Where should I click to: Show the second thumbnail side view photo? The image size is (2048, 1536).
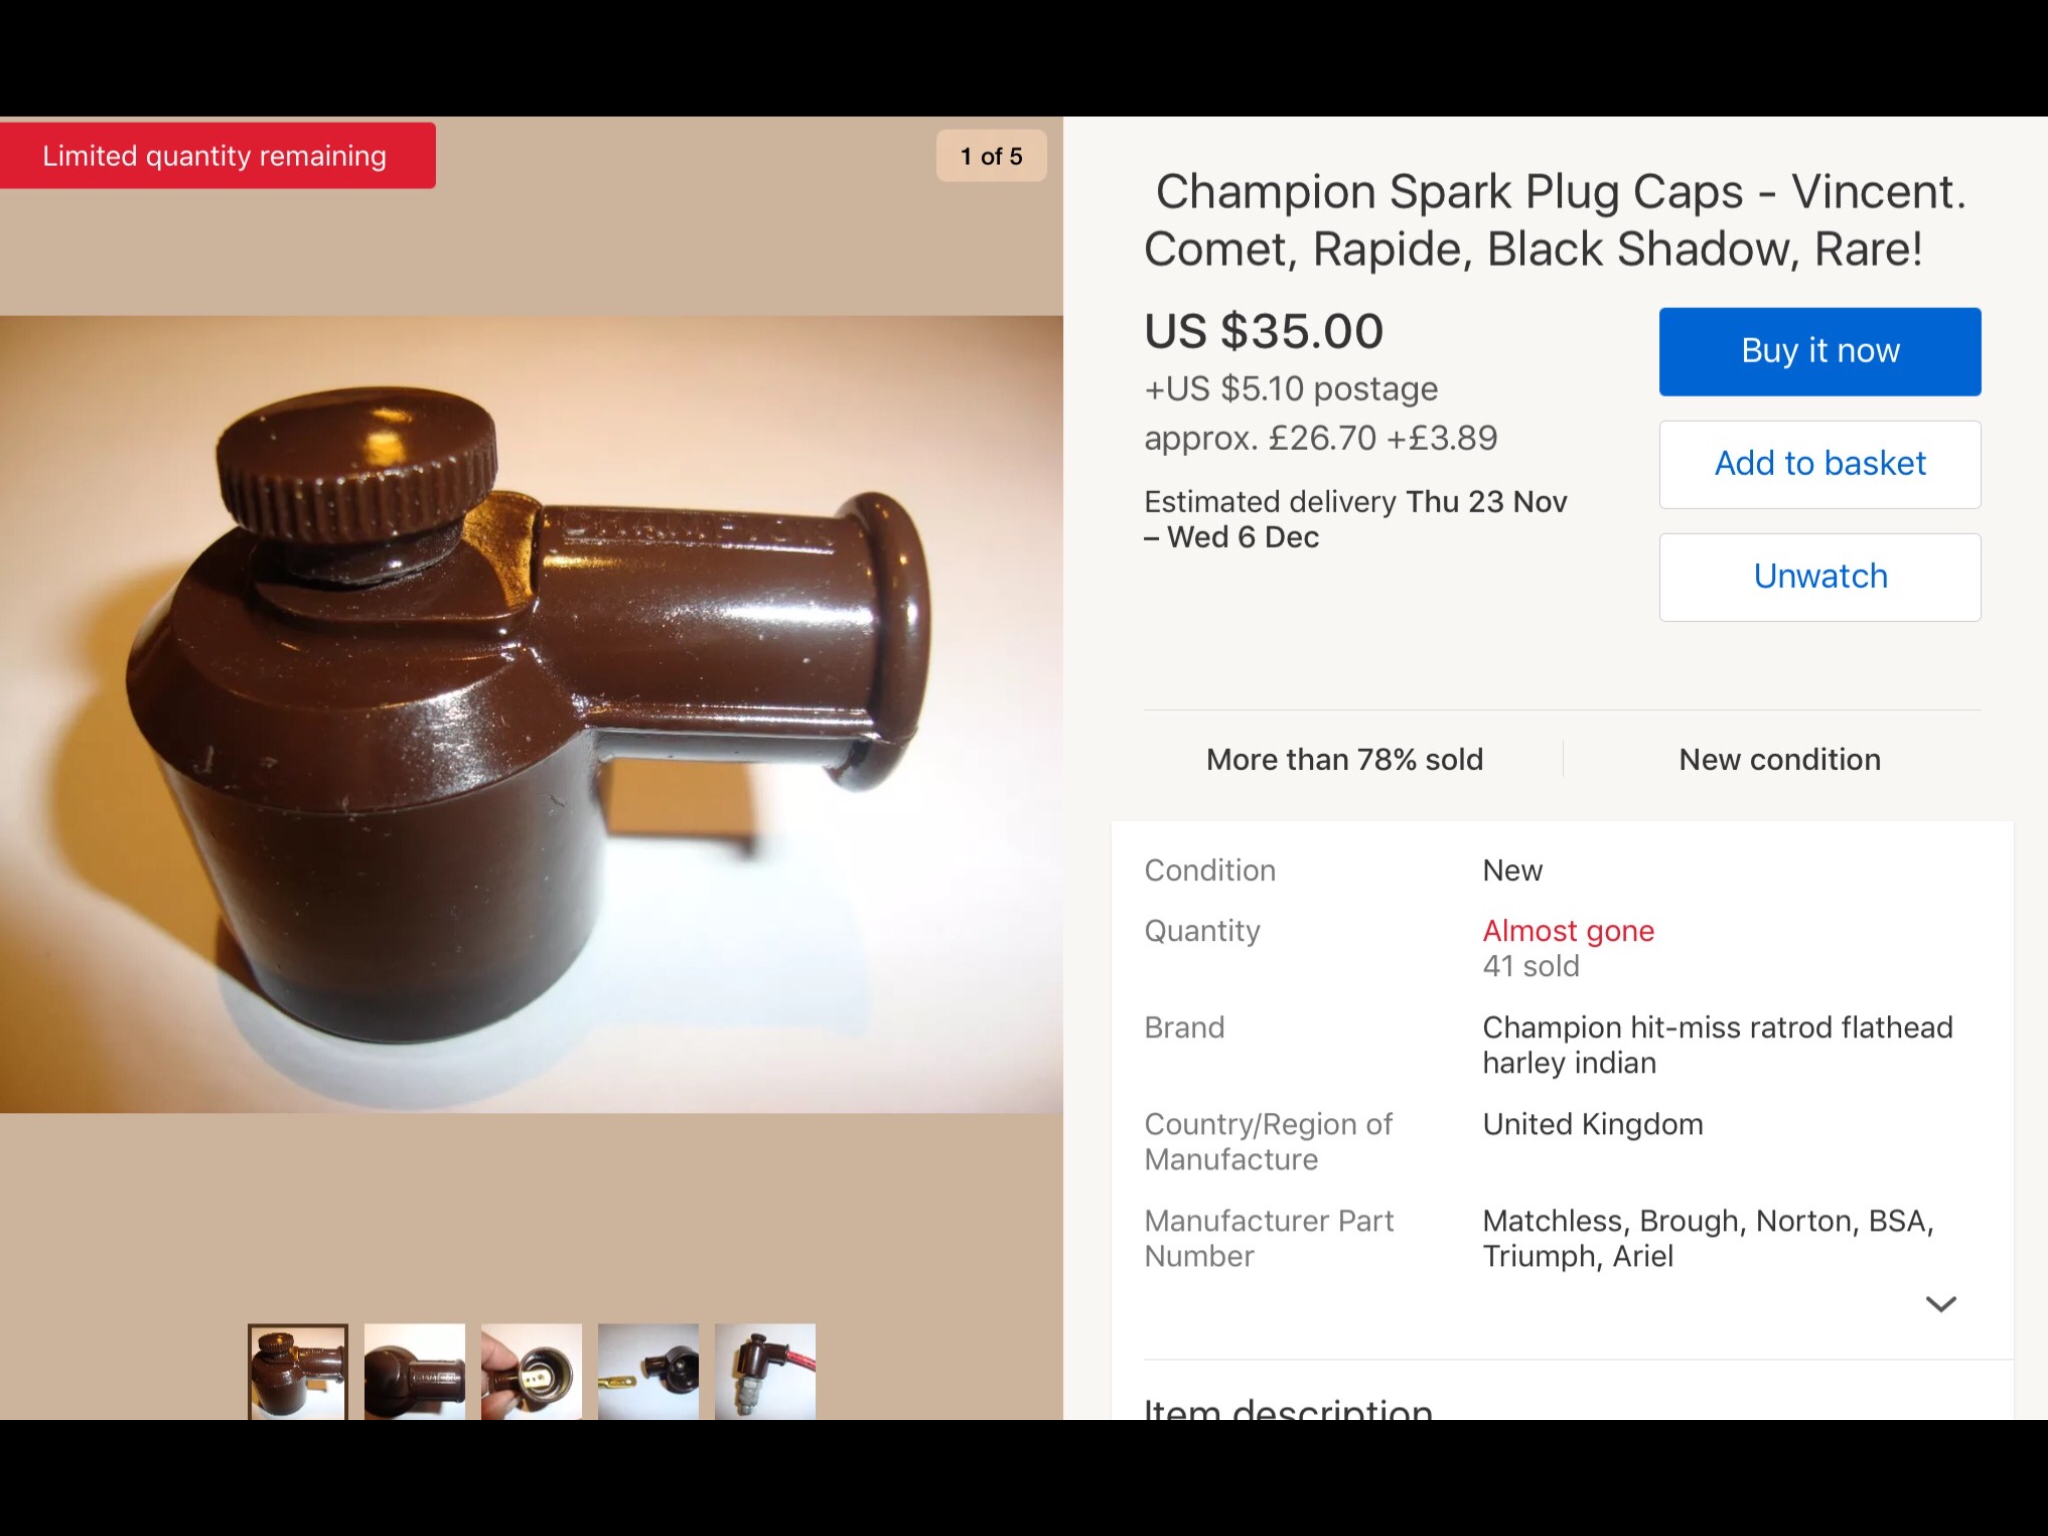pyautogui.click(x=414, y=1371)
